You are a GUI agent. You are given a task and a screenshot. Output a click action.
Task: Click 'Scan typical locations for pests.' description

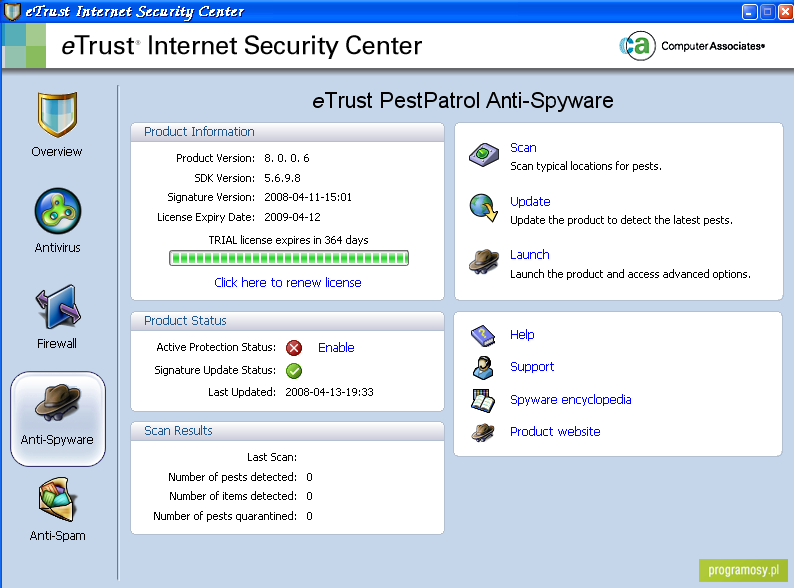point(586,166)
